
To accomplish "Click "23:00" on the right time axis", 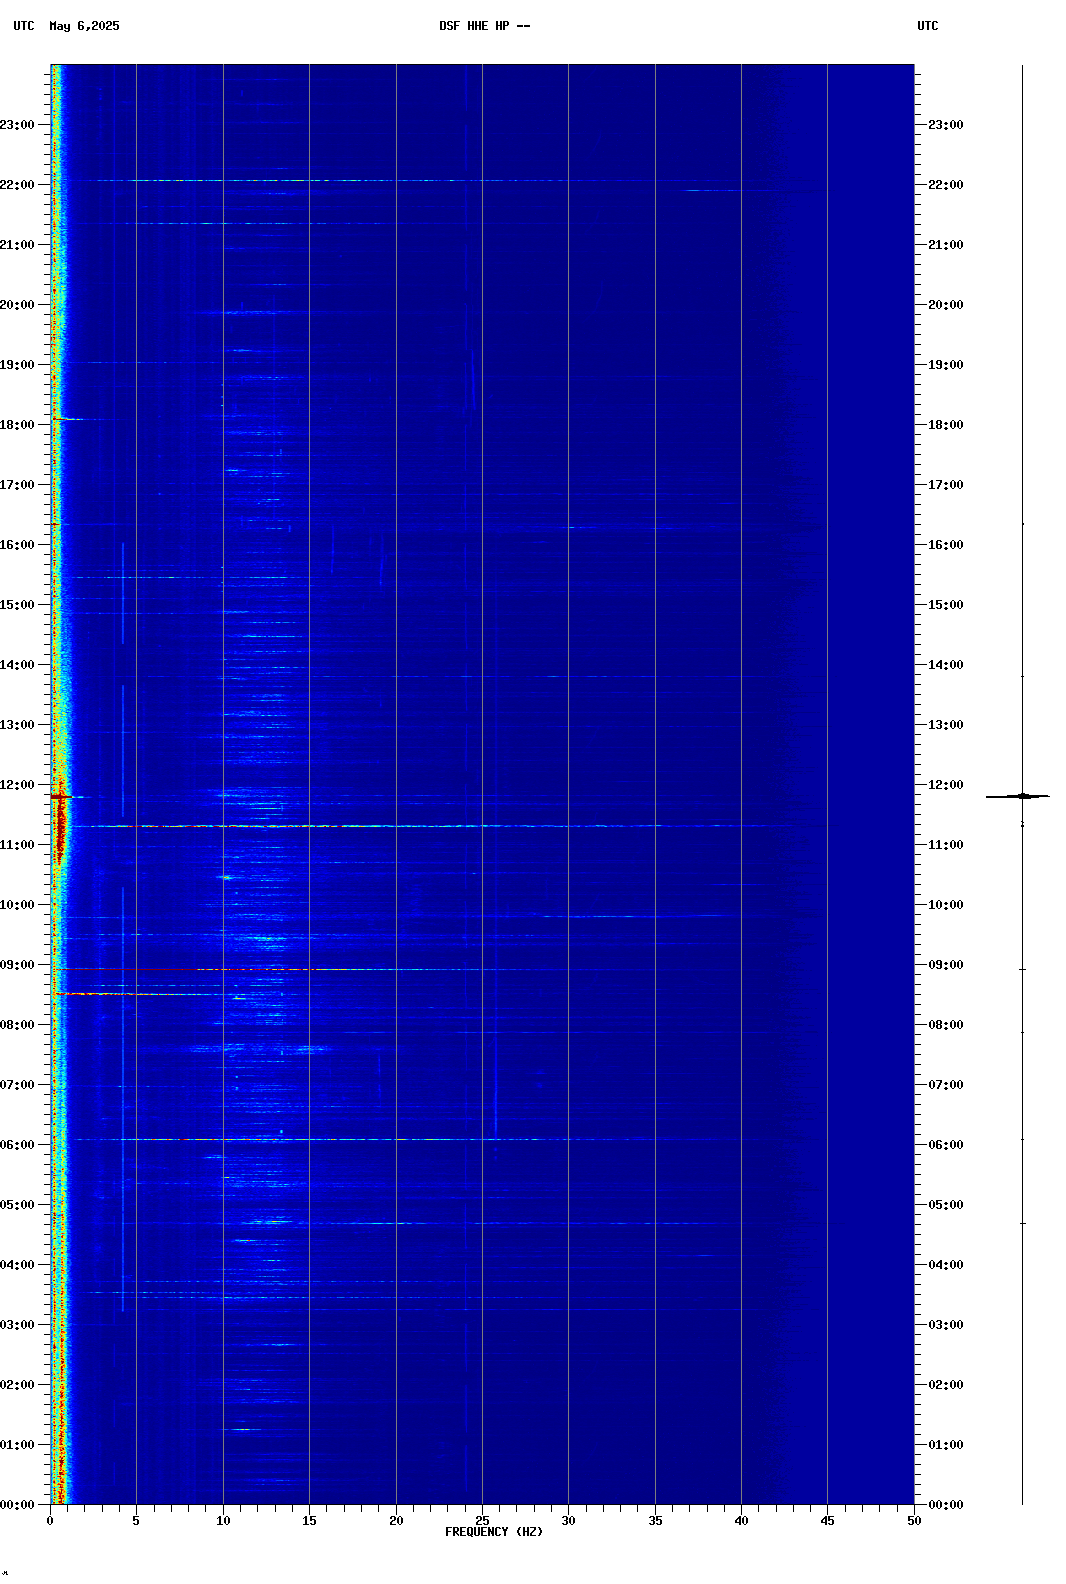I will tap(946, 125).
